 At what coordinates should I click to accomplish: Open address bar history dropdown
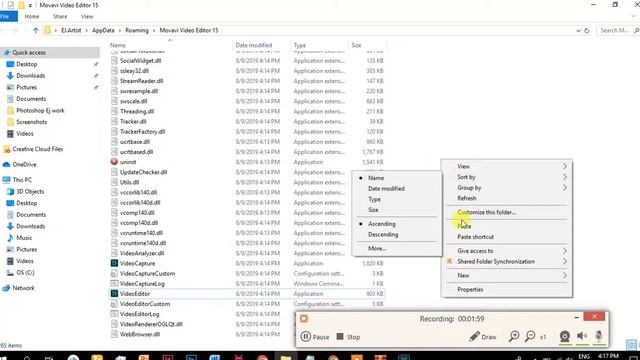click(578, 31)
